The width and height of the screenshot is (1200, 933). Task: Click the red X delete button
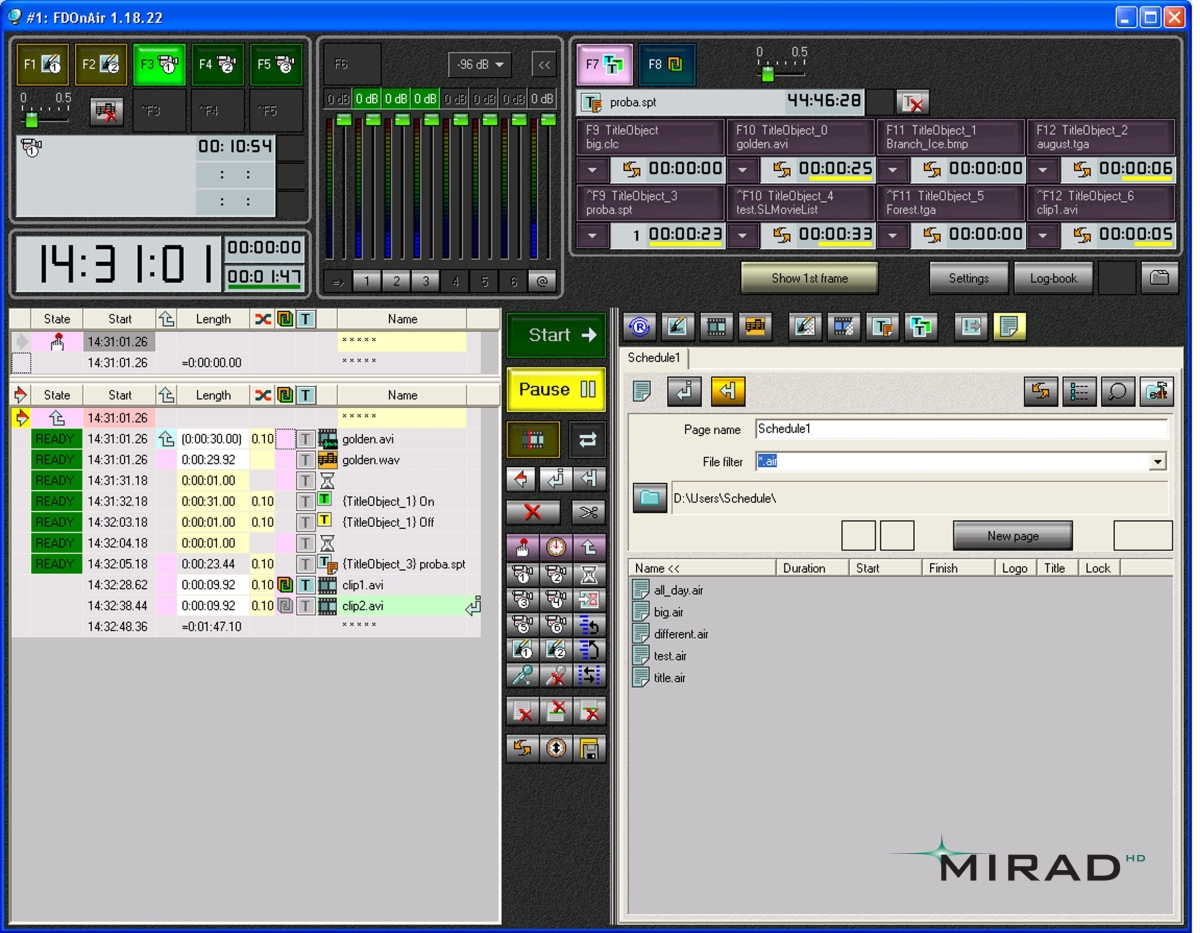(533, 512)
